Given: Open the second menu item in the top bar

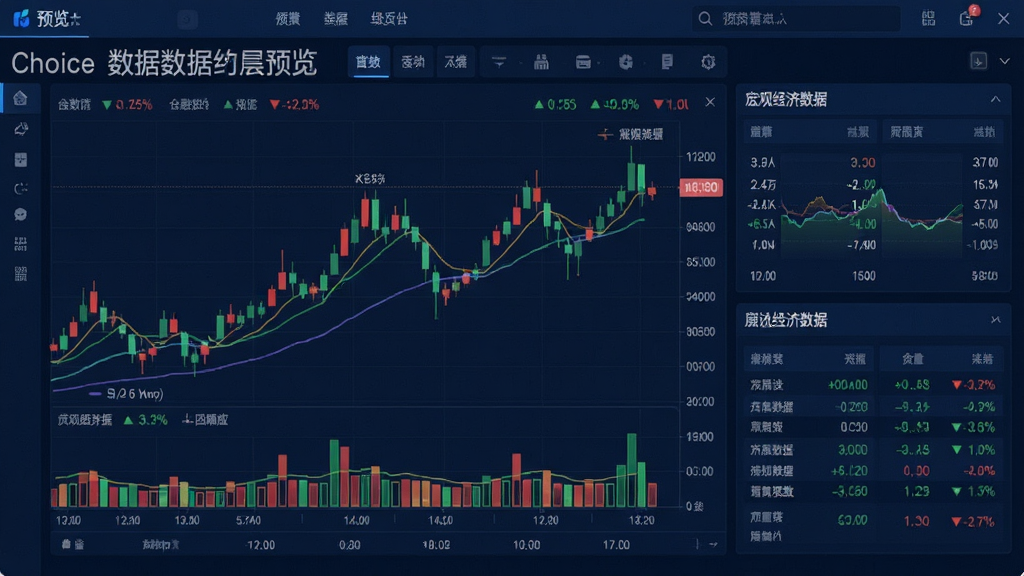Looking at the screenshot, I should point(336,19).
